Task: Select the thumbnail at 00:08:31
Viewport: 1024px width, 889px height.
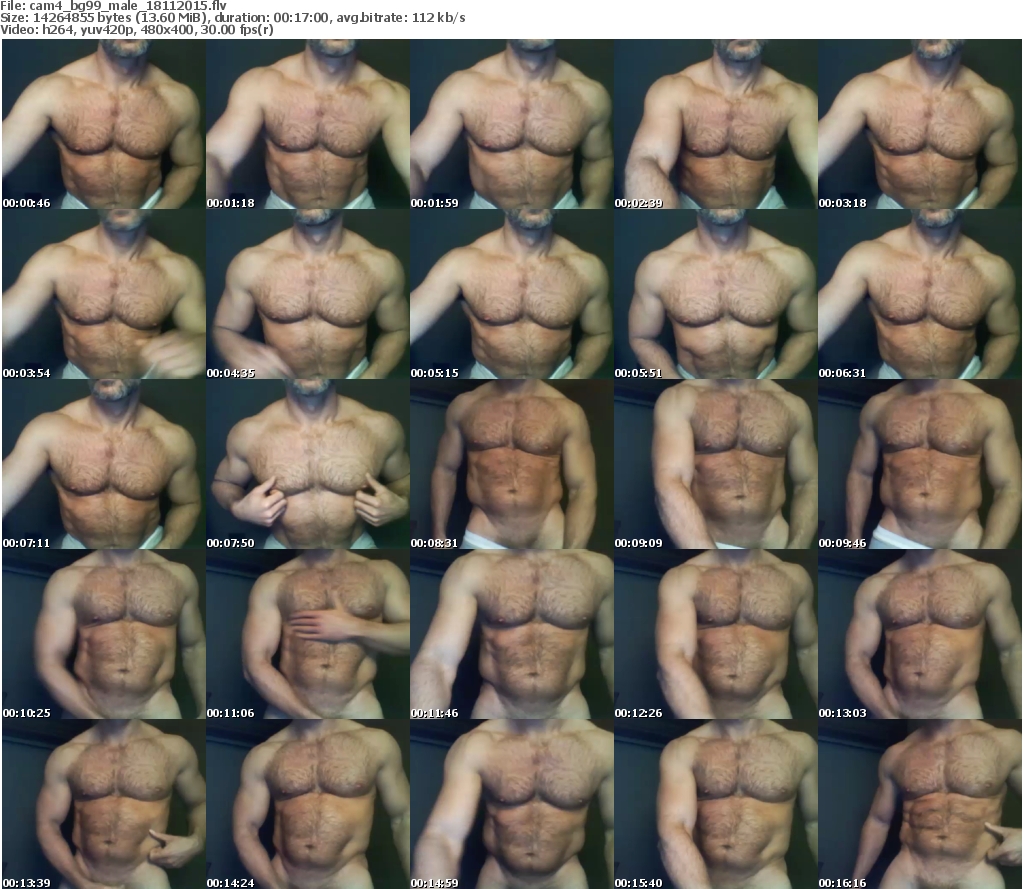Action: [x=511, y=464]
